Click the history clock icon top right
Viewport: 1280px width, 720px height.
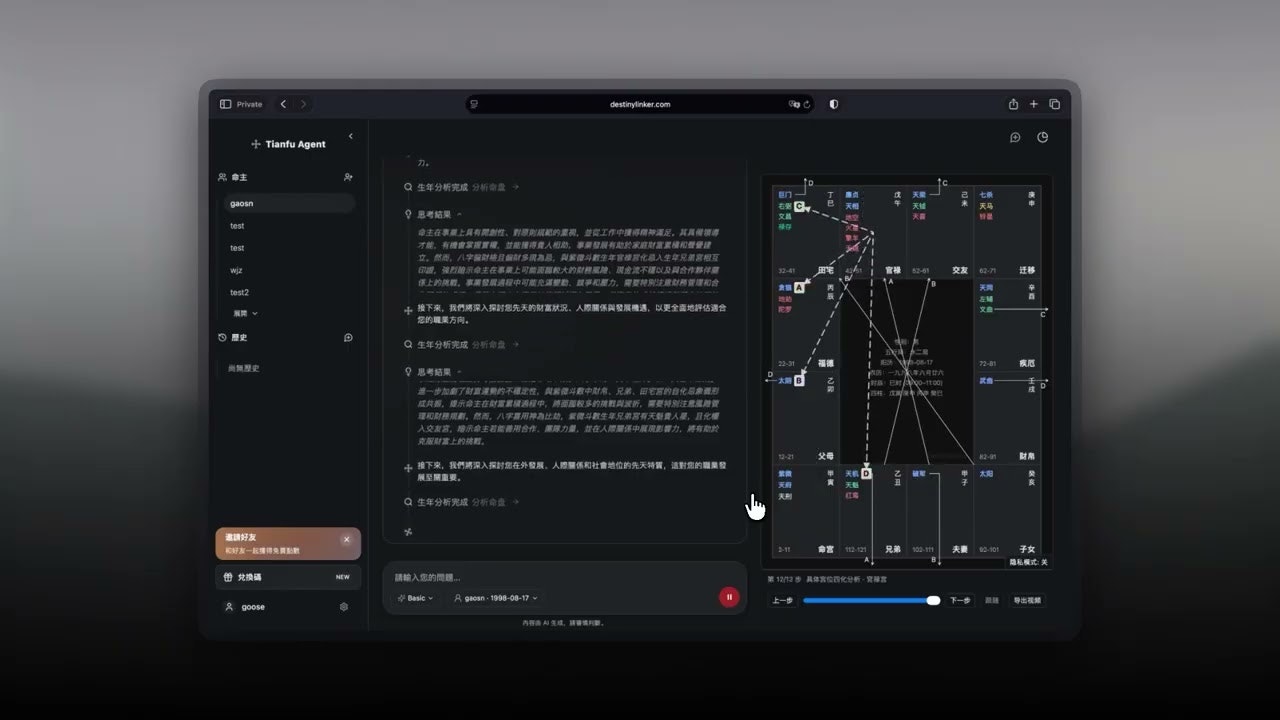(1042, 138)
